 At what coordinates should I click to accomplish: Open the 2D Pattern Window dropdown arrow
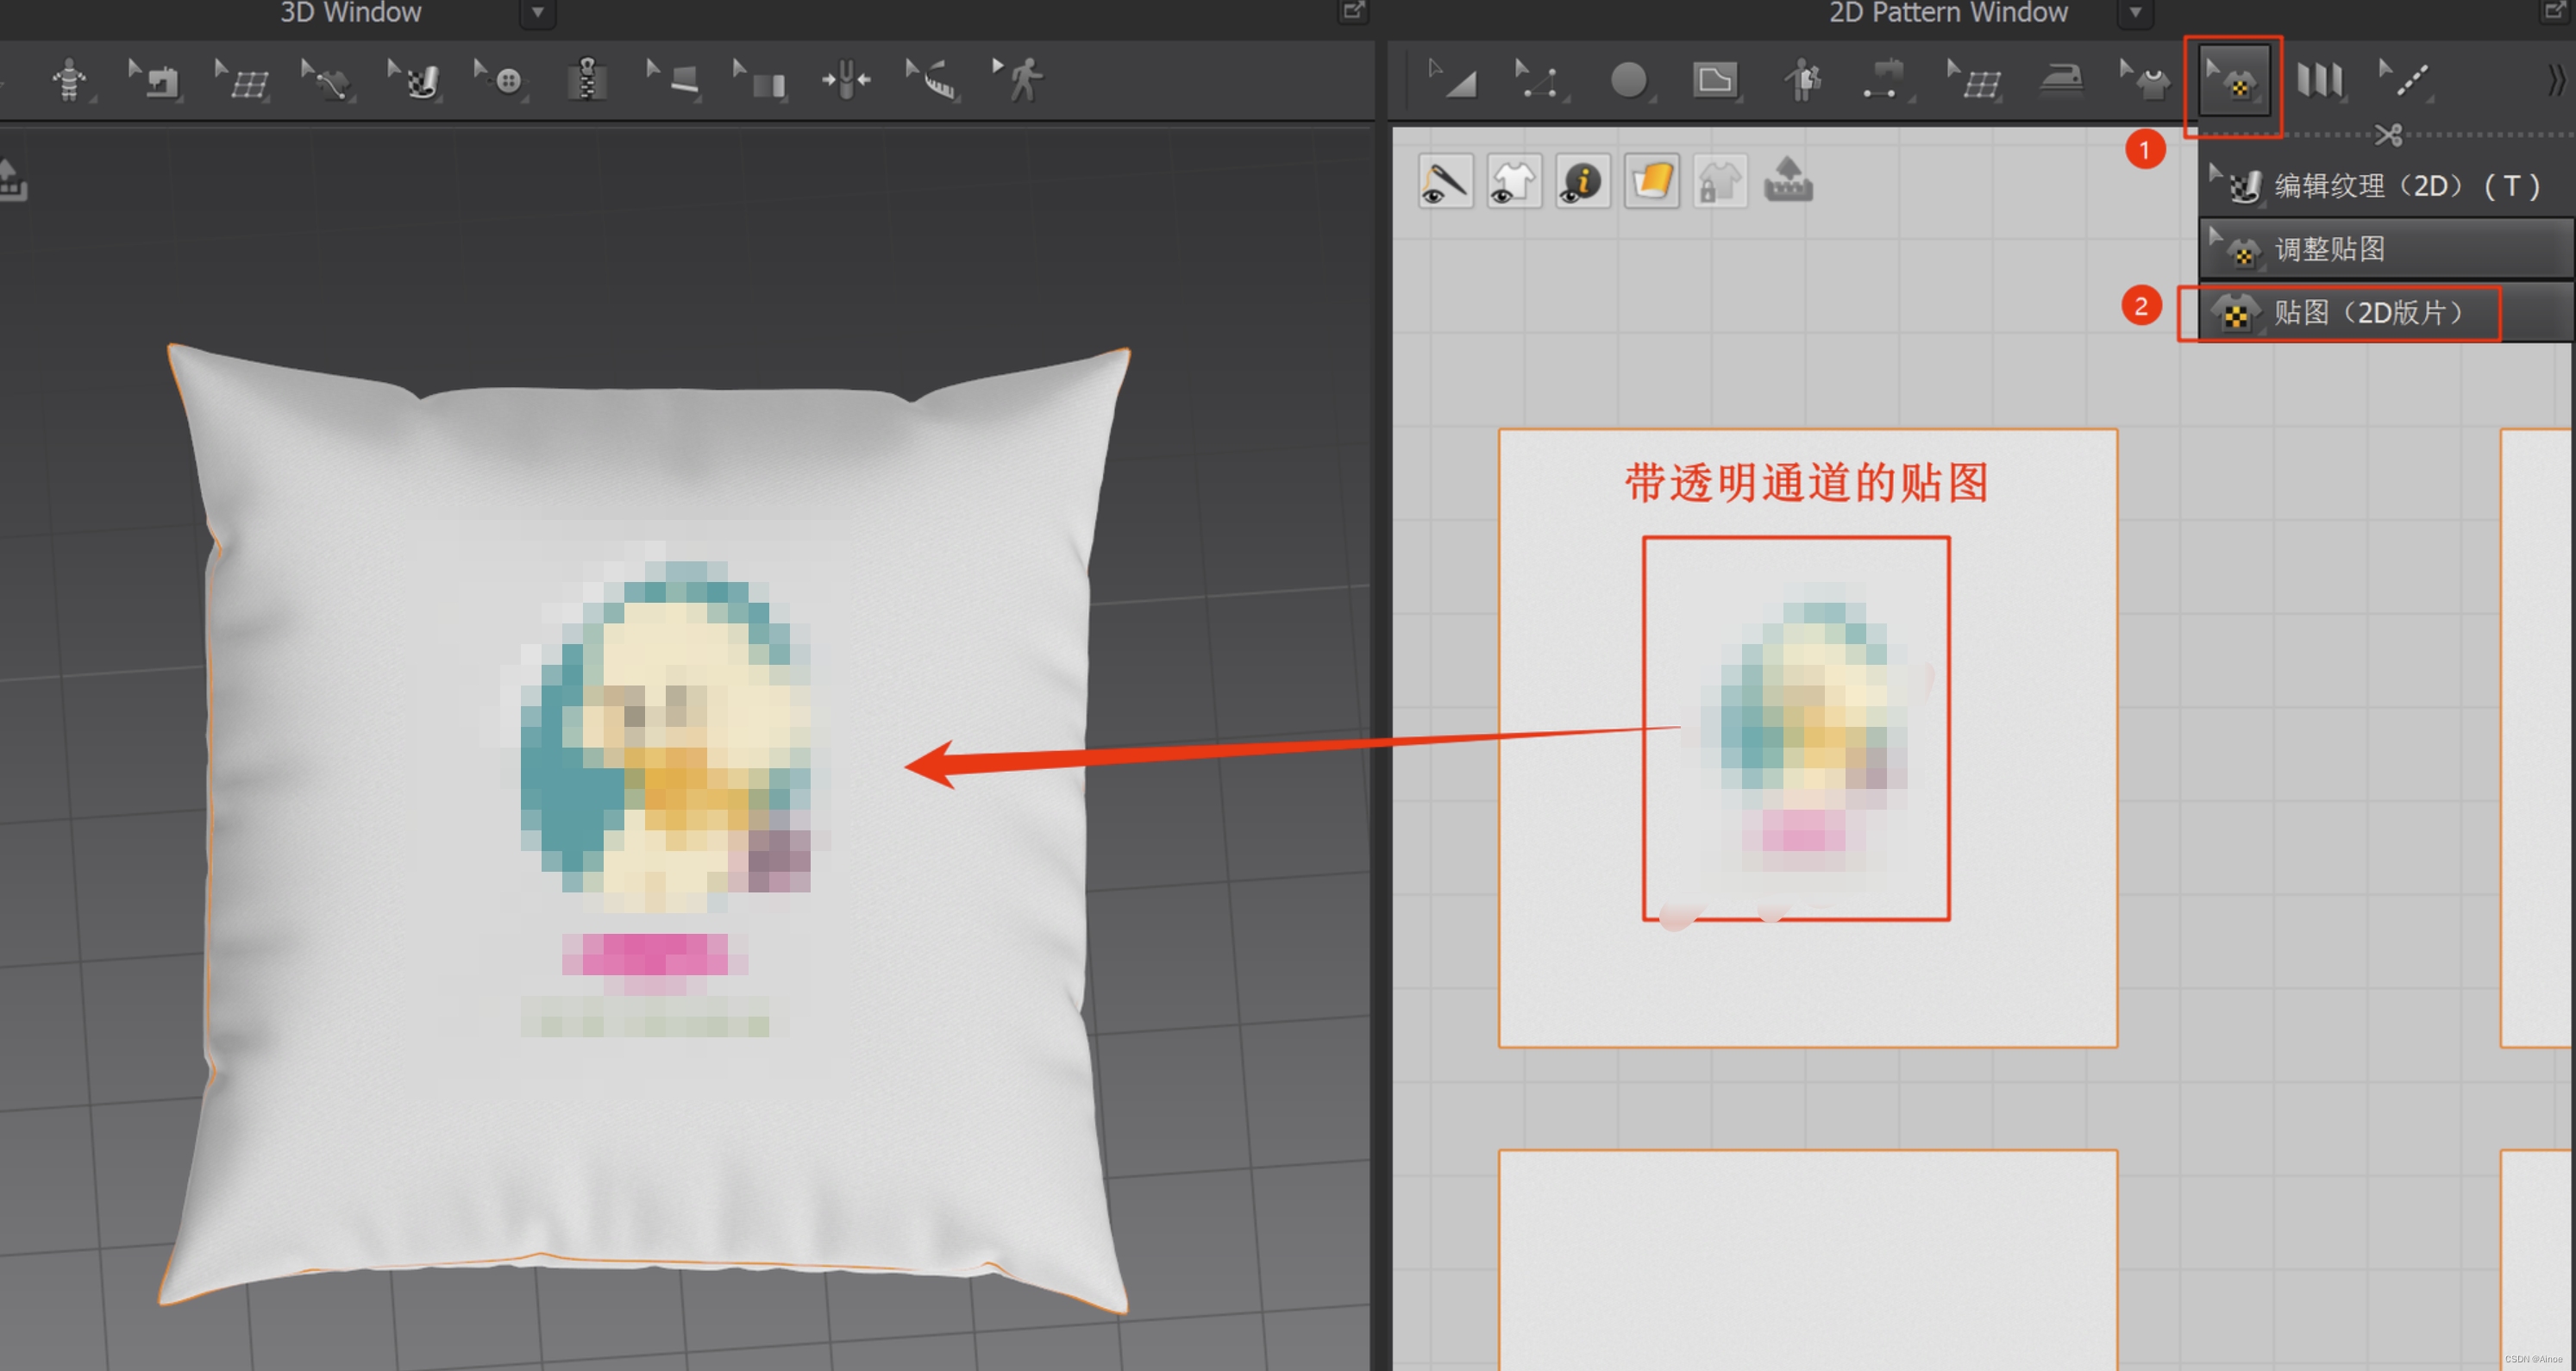tap(2135, 13)
